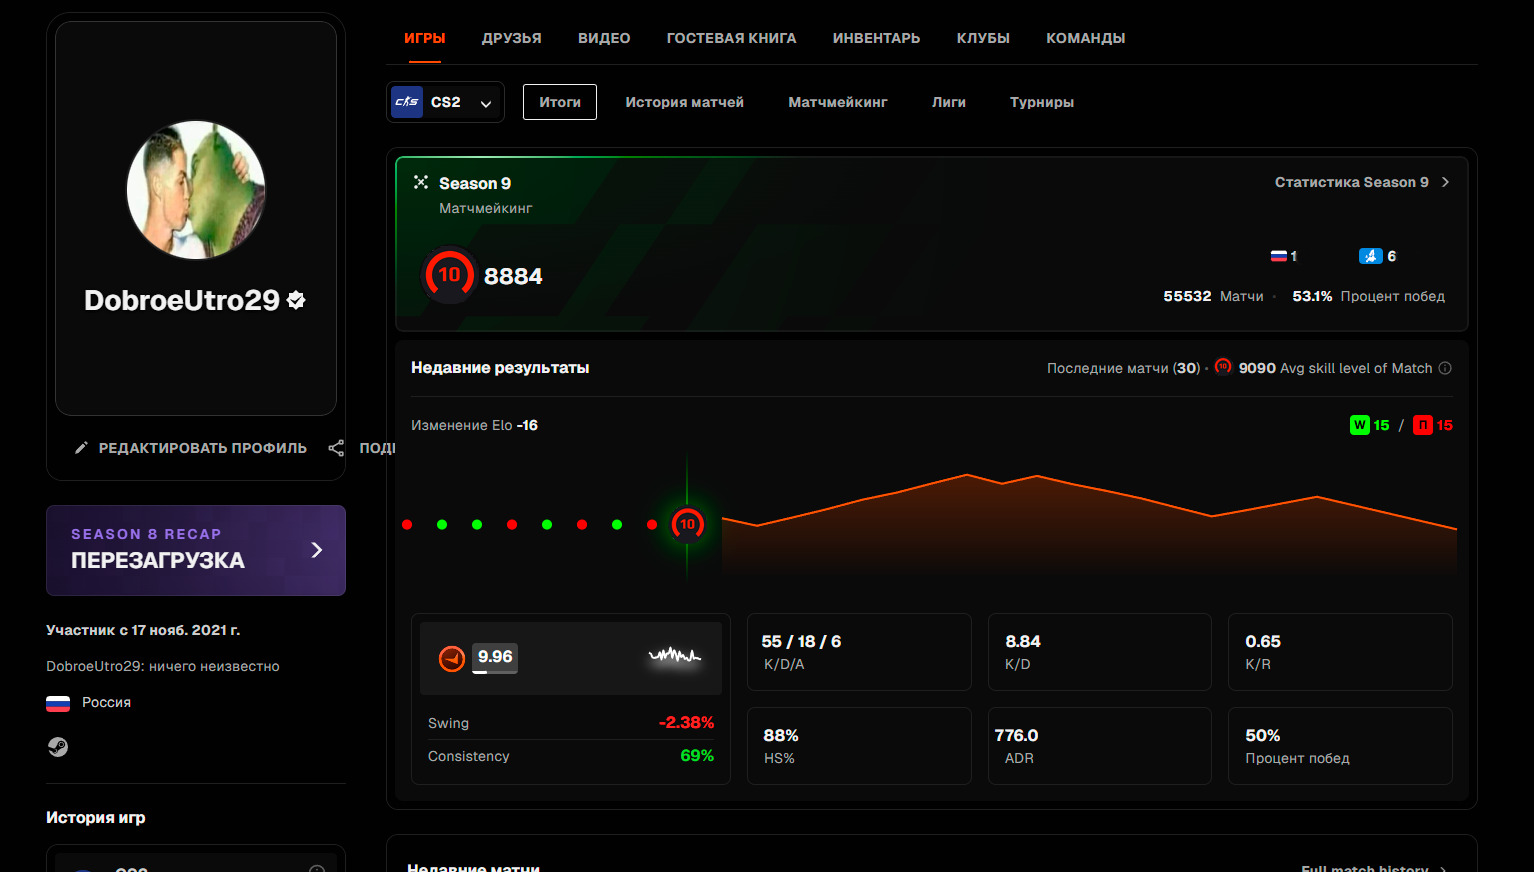1534x872 pixels.
Task: Open the CS2 game selector dropdown
Action: (x=446, y=102)
